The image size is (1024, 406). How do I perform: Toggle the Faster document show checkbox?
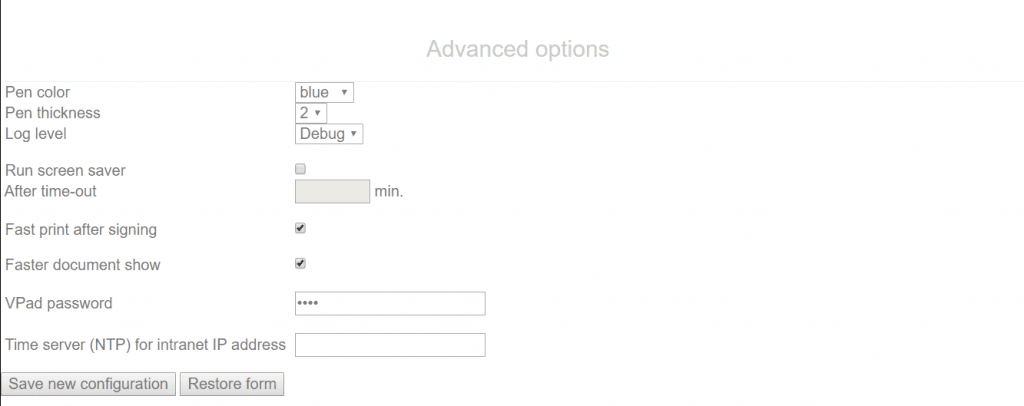300,264
